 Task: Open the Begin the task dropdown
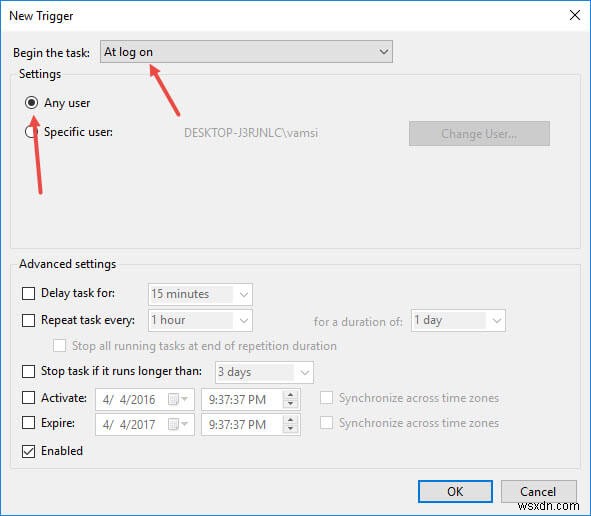[x=246, y=52]
